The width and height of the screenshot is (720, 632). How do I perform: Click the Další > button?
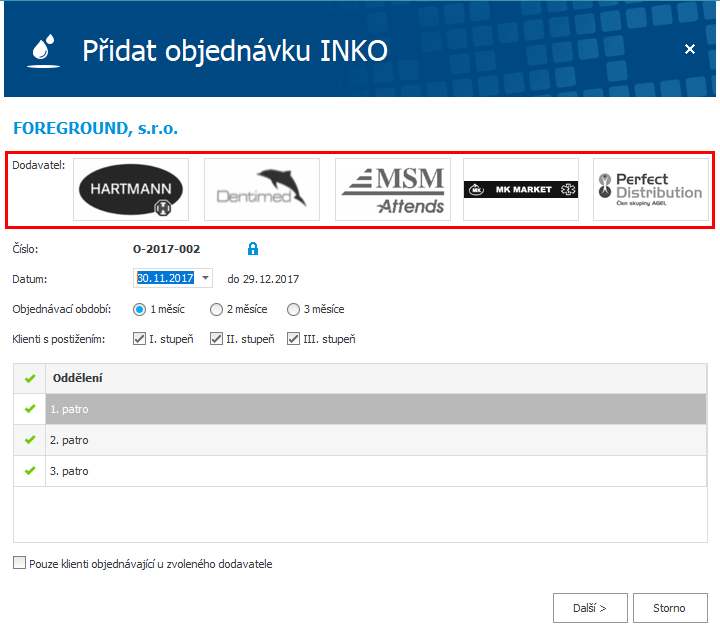click(x=590, y=608)
